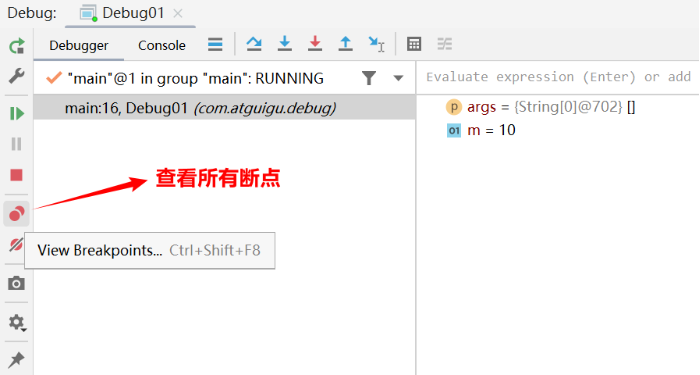Take thread dump camera icon
The image size is (700, 375).
tap(17, 283)
